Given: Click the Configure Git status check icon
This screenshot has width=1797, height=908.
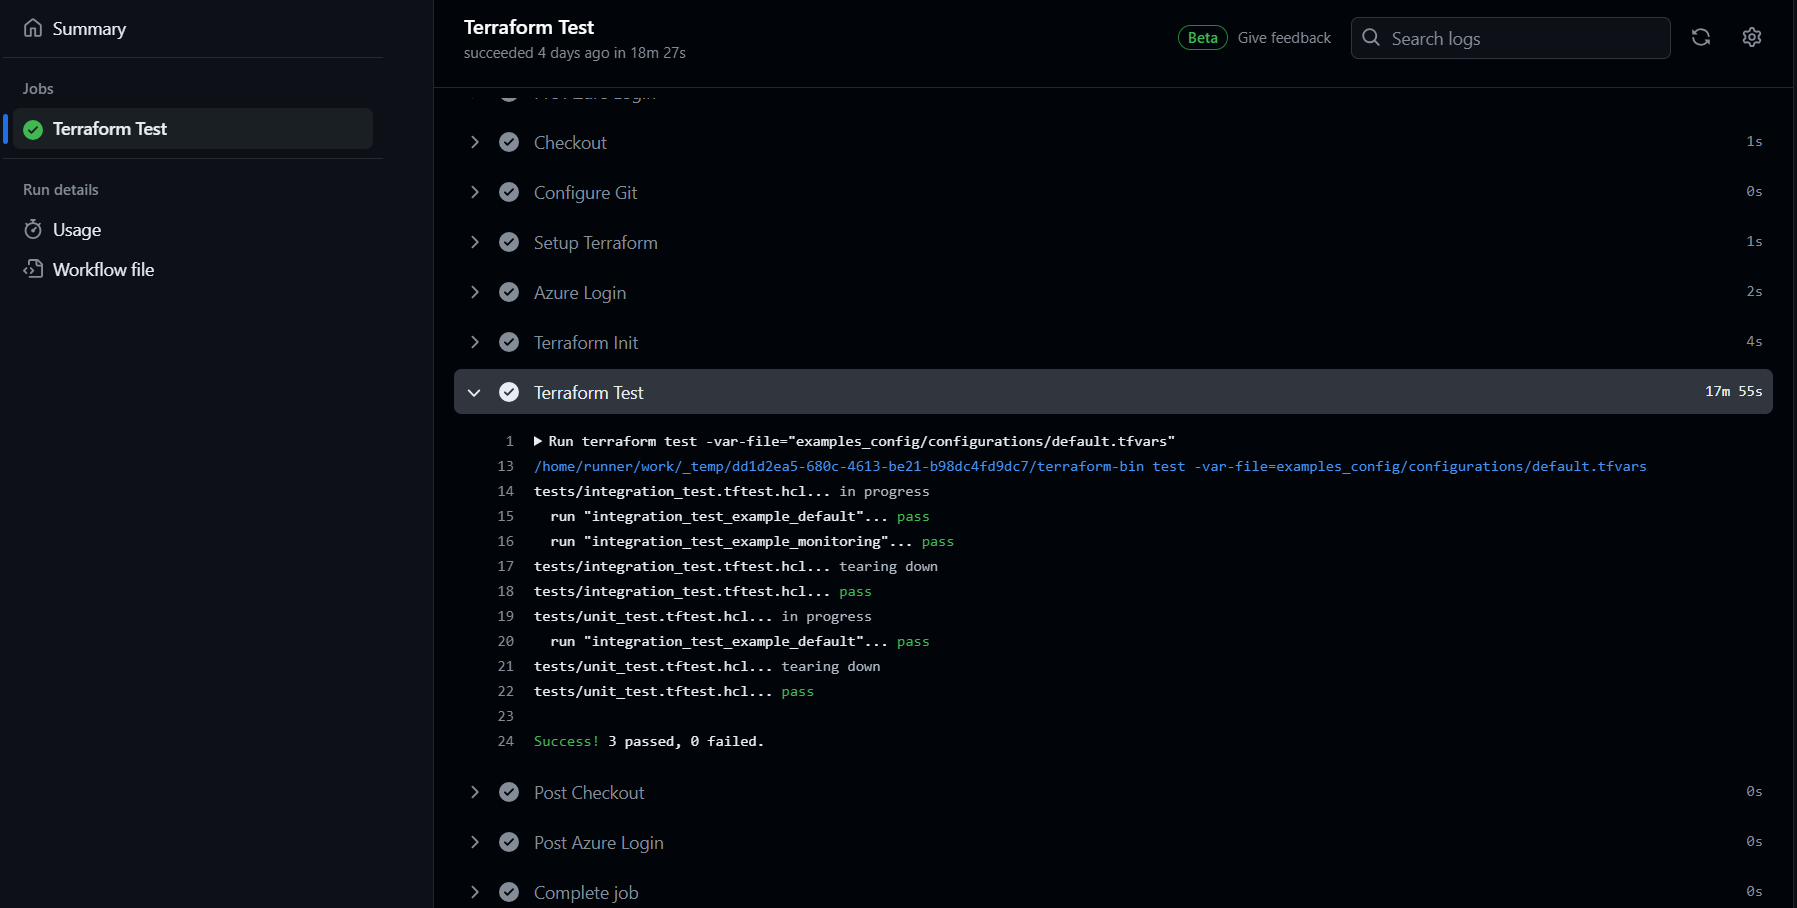Looking at the screenshot, I should 509,192.
